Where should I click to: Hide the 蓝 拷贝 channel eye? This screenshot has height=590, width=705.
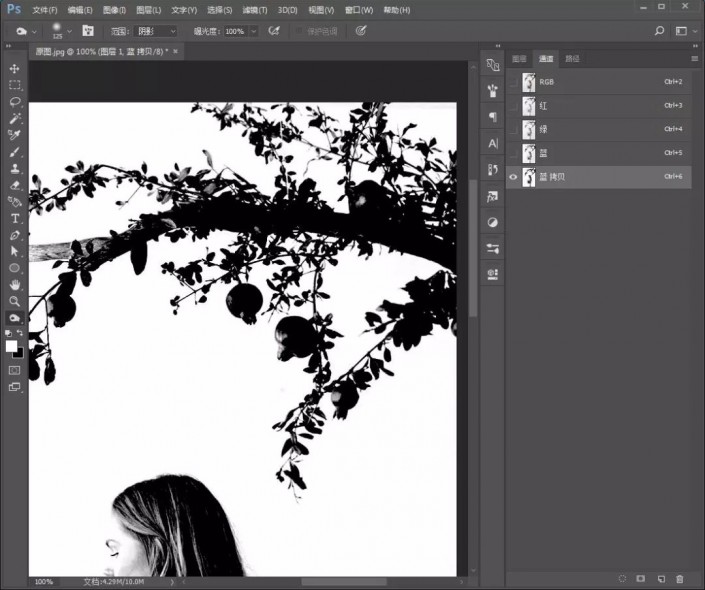(514, 177)
